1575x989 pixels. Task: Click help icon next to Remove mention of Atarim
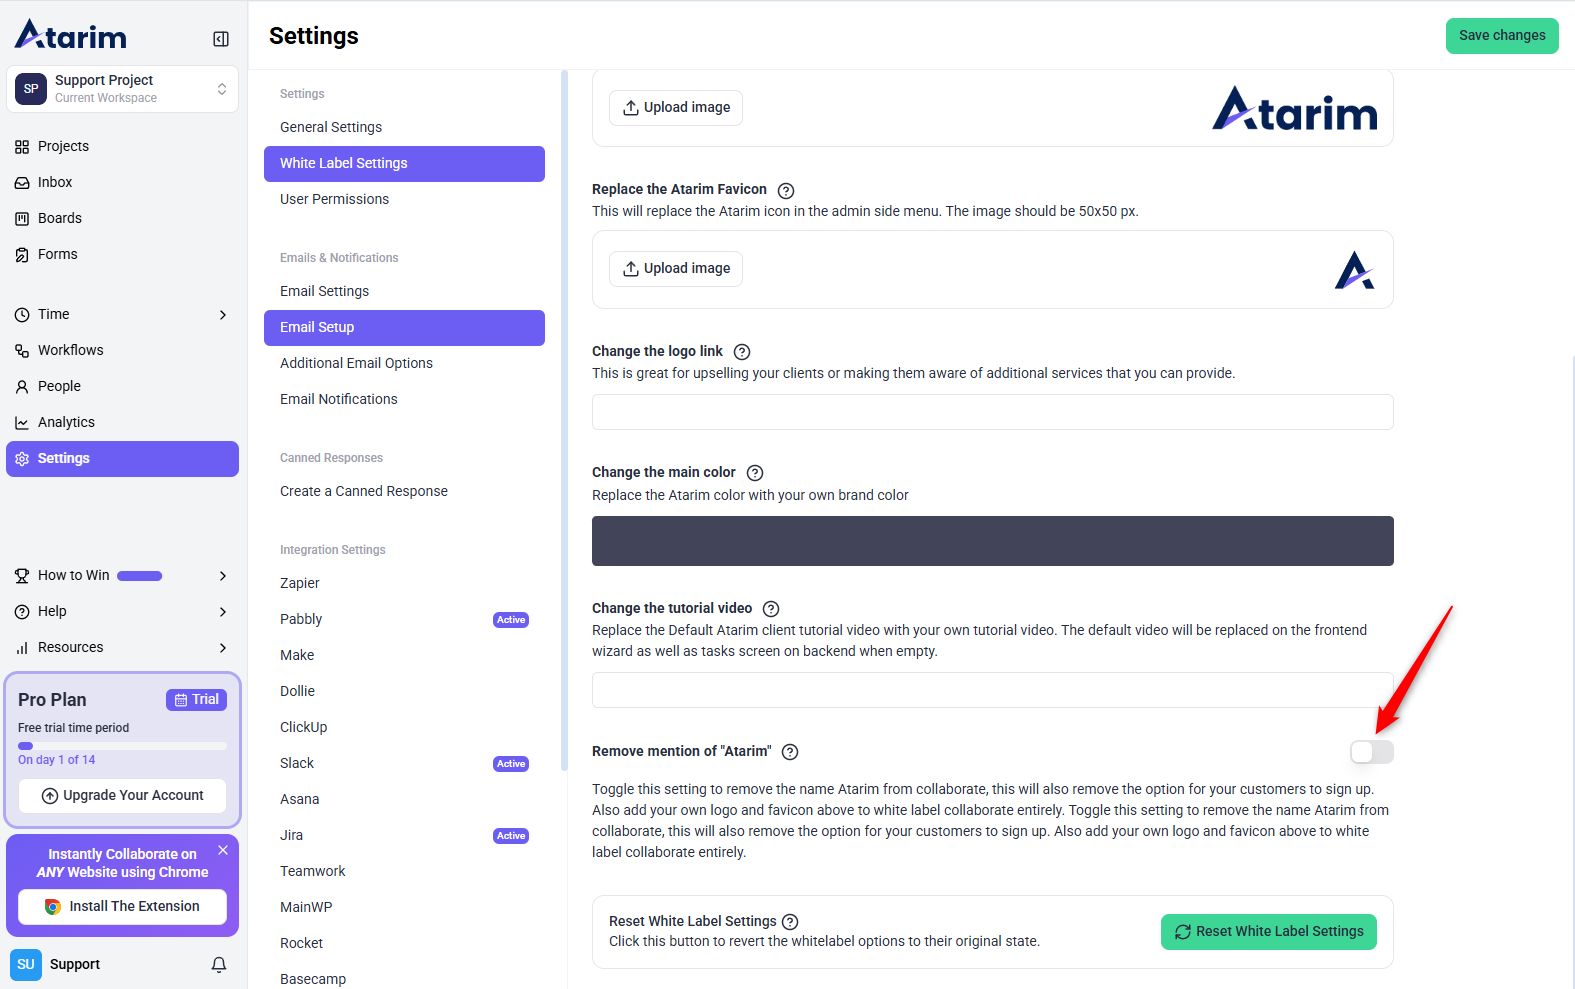click(x=790, y=752)
